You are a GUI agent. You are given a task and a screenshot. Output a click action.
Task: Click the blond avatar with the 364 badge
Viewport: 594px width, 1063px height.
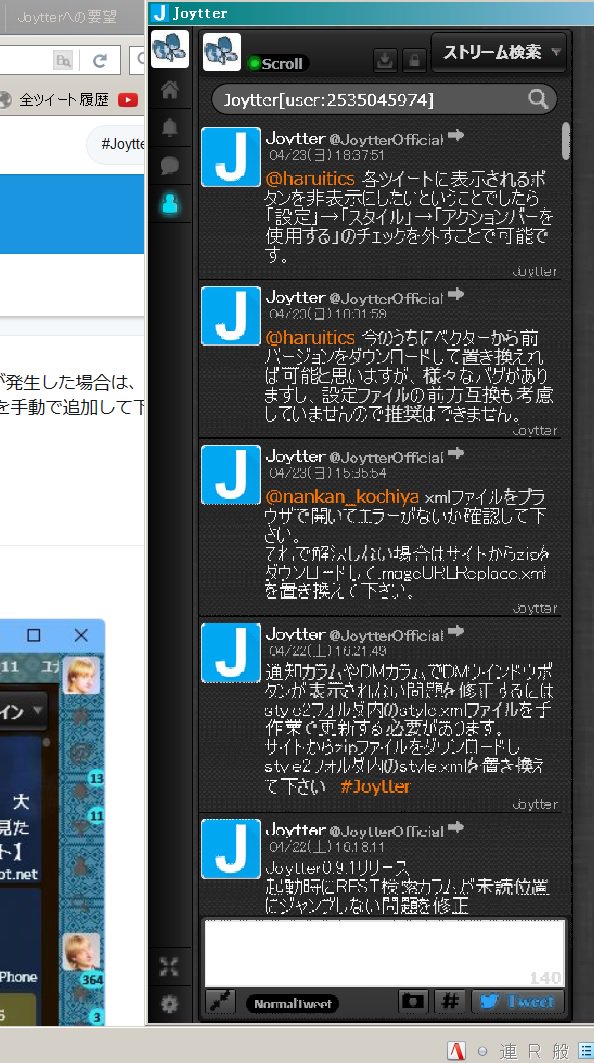coord(81,952)
